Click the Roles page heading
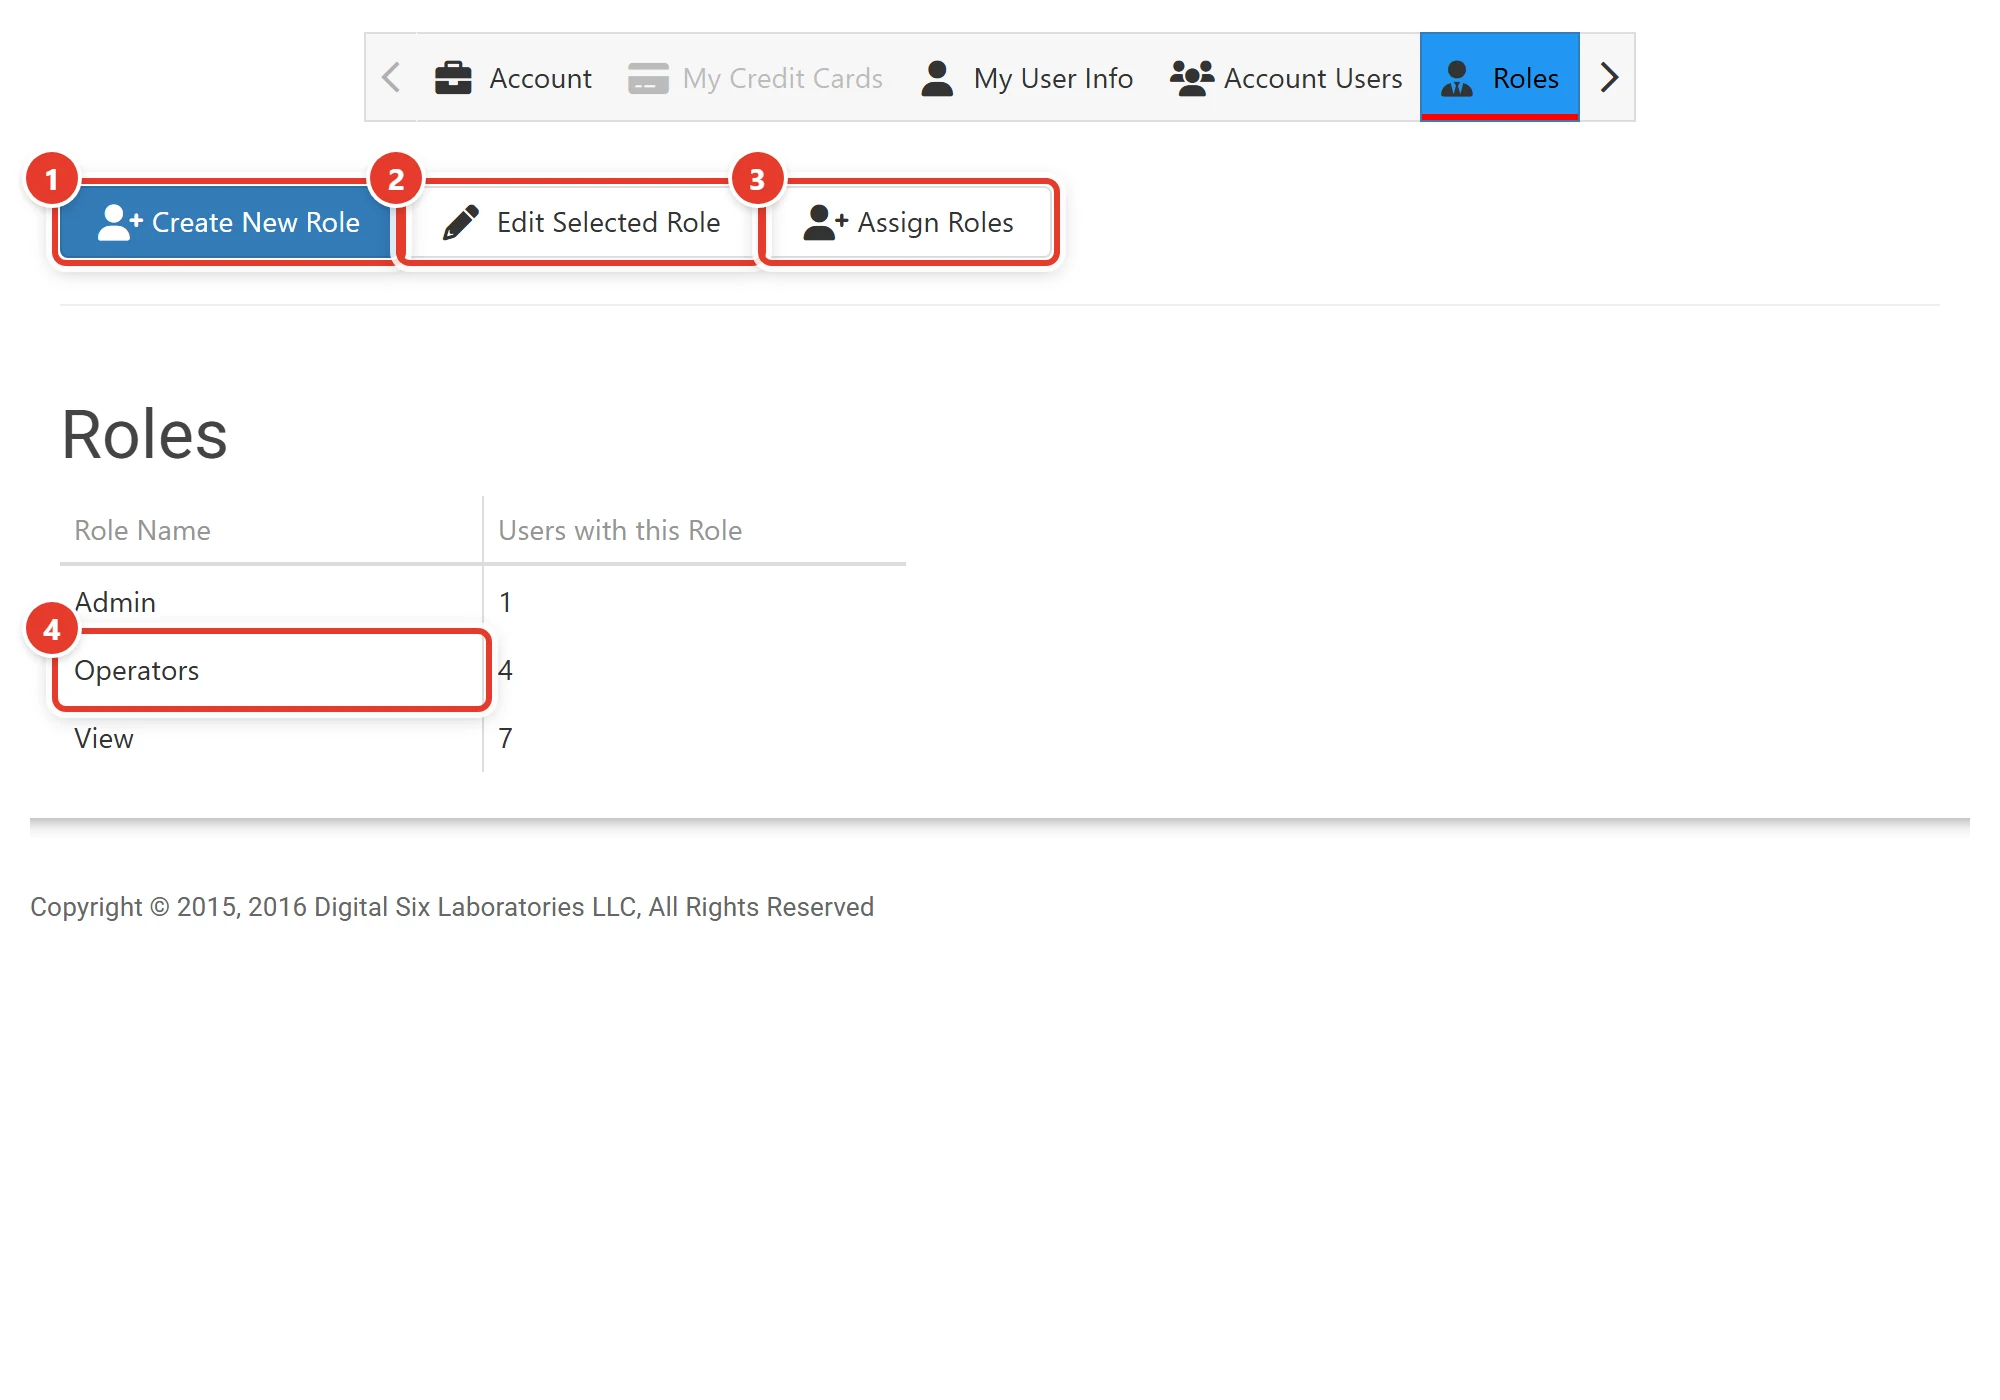 click(145, 435)
